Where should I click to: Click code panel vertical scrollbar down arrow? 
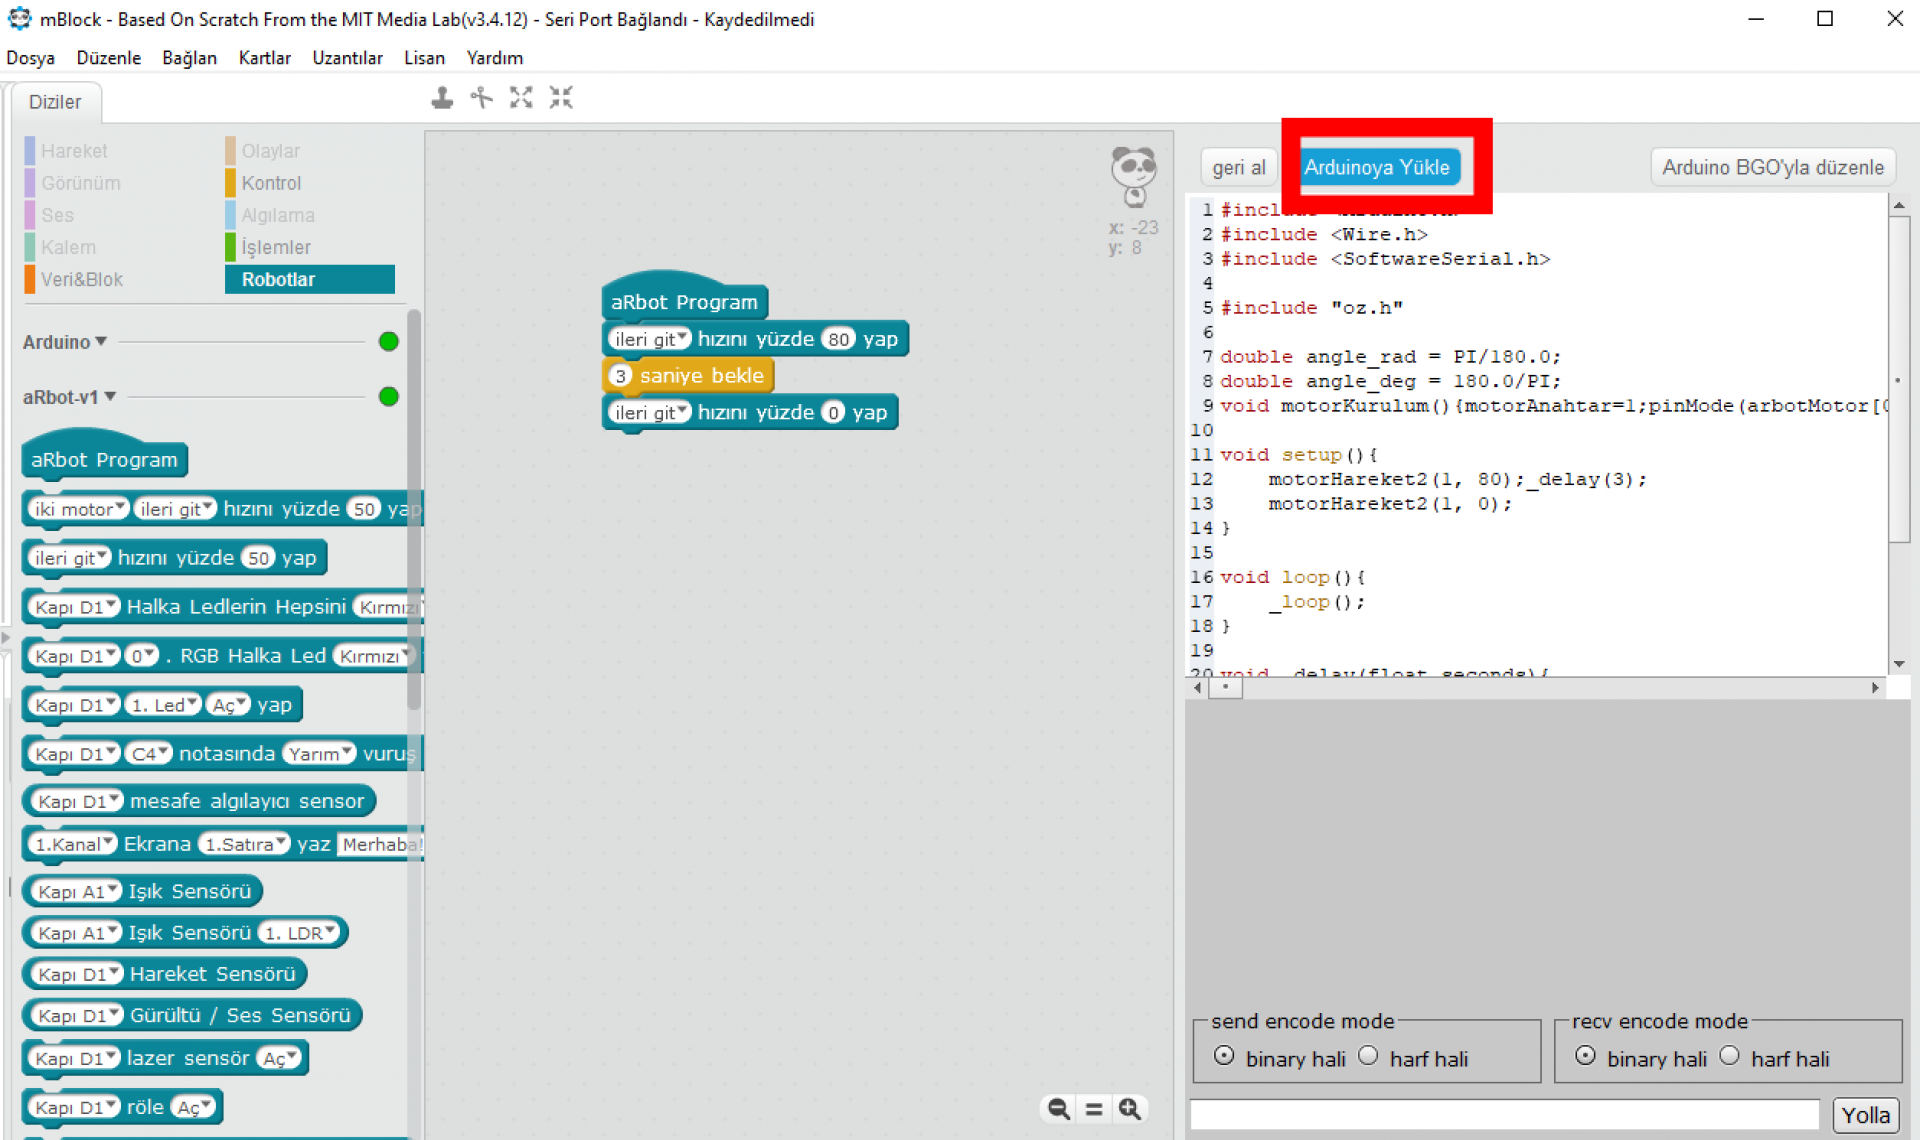(x=1898, y=664)
